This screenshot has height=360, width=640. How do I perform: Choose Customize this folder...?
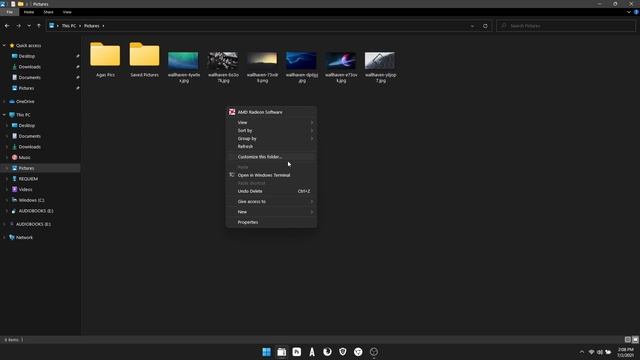(271, 157)
